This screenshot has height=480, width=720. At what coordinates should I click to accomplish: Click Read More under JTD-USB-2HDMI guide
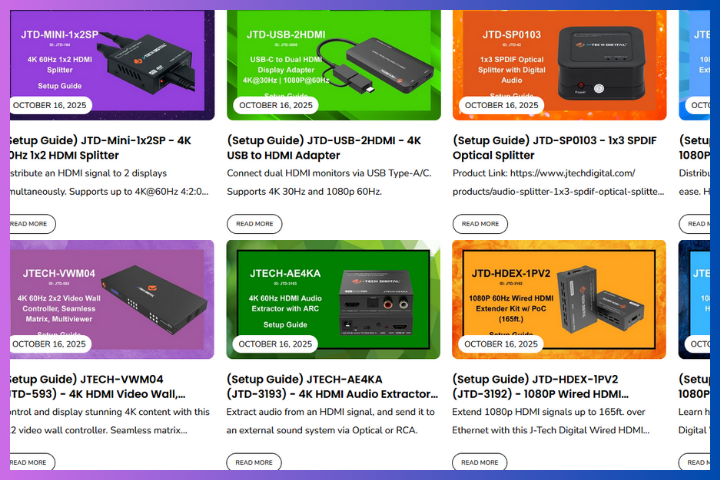(254, 224)
